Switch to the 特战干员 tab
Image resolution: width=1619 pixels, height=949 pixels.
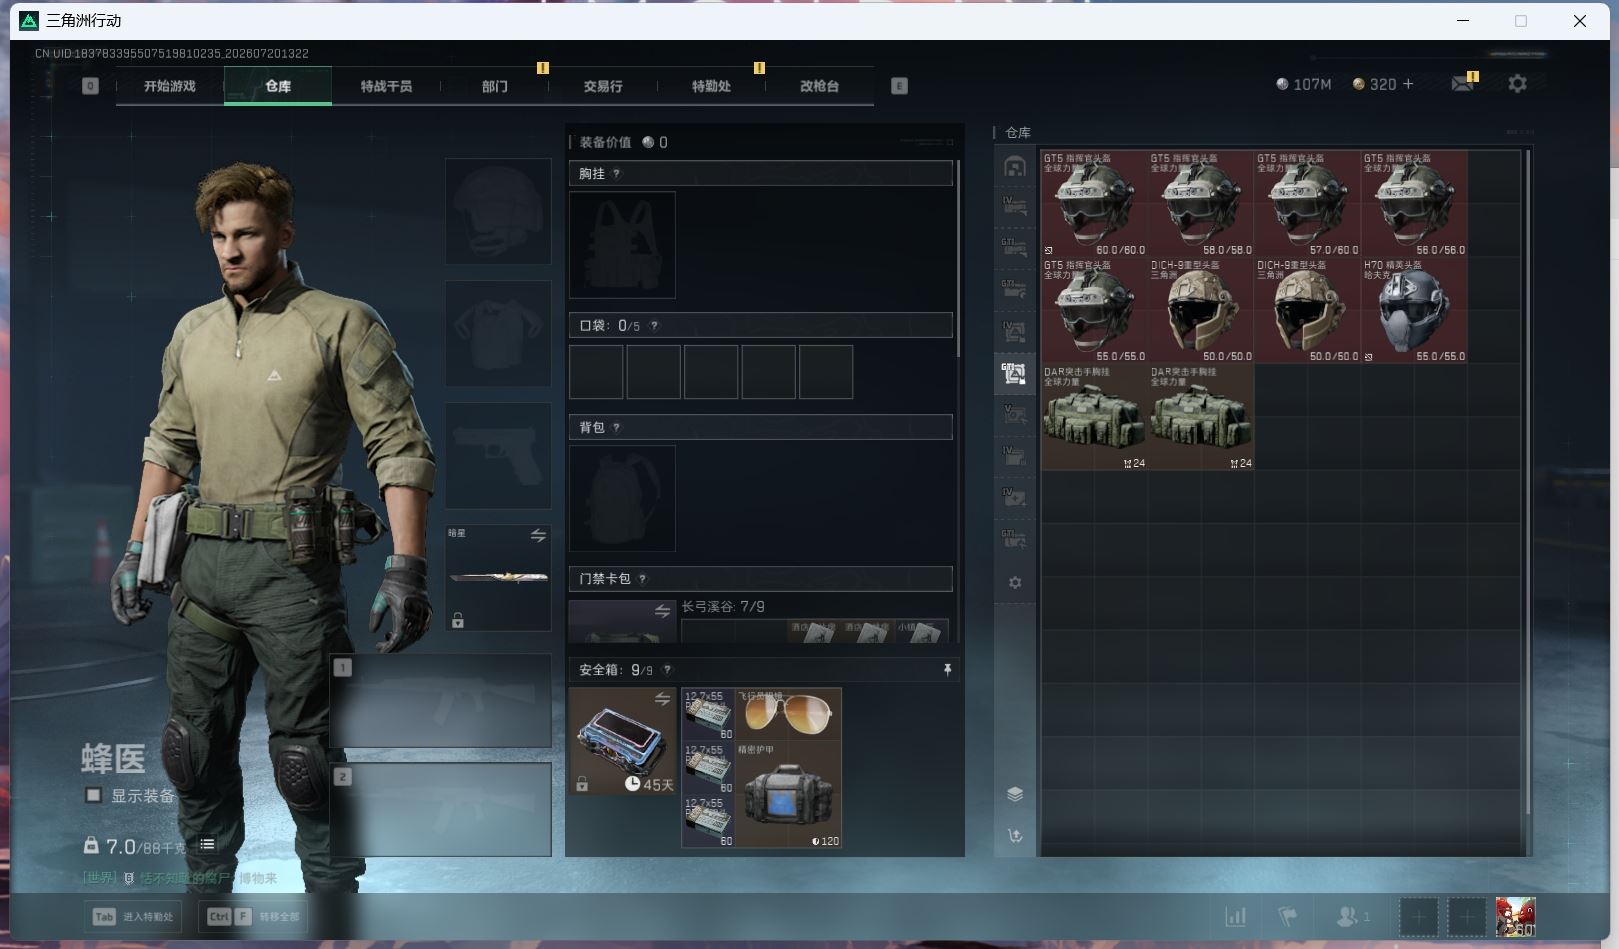pos(386,86)
